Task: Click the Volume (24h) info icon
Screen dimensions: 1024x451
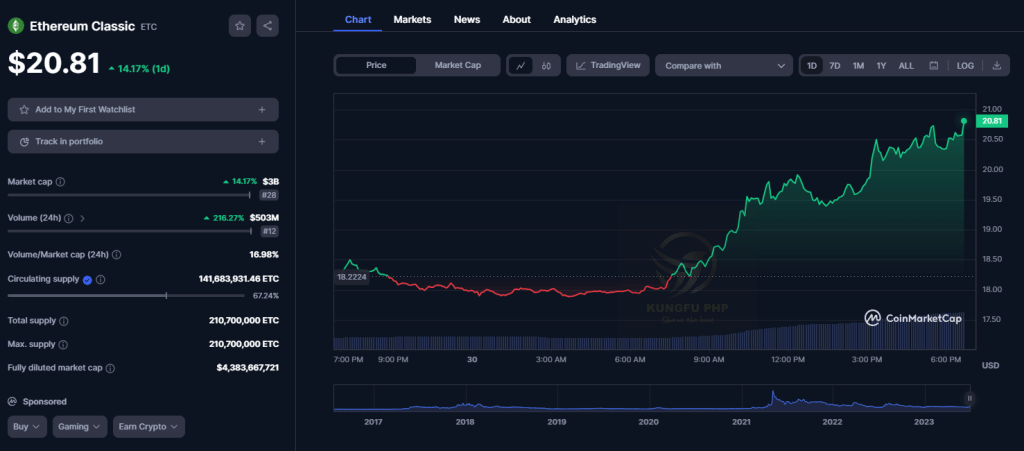Action: [x=69, y=218]
